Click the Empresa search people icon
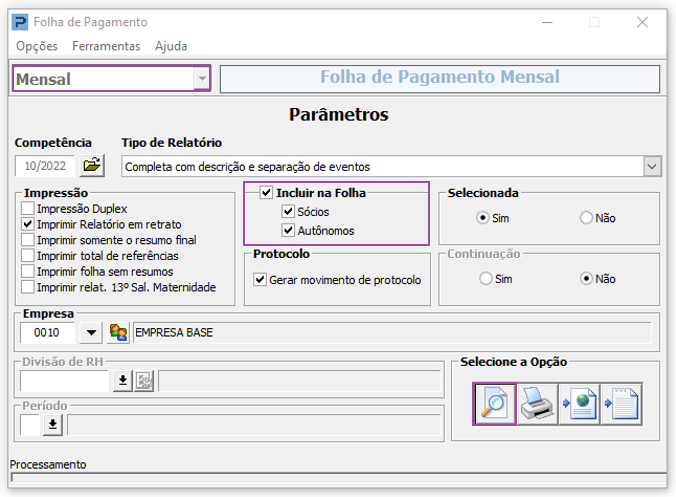The image size is (676, 497). tap(118, 333)
